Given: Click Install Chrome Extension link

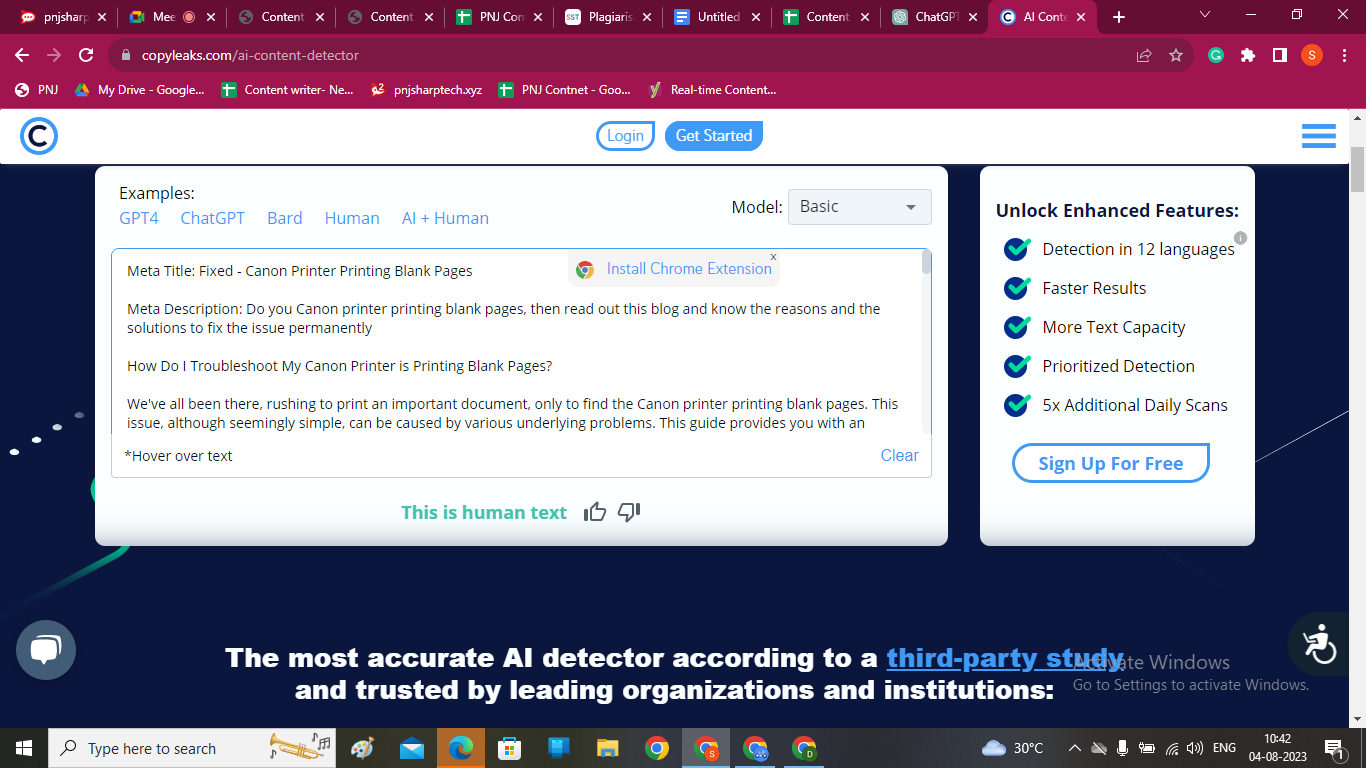Looking at the screenshot, I should coord(689,269).
